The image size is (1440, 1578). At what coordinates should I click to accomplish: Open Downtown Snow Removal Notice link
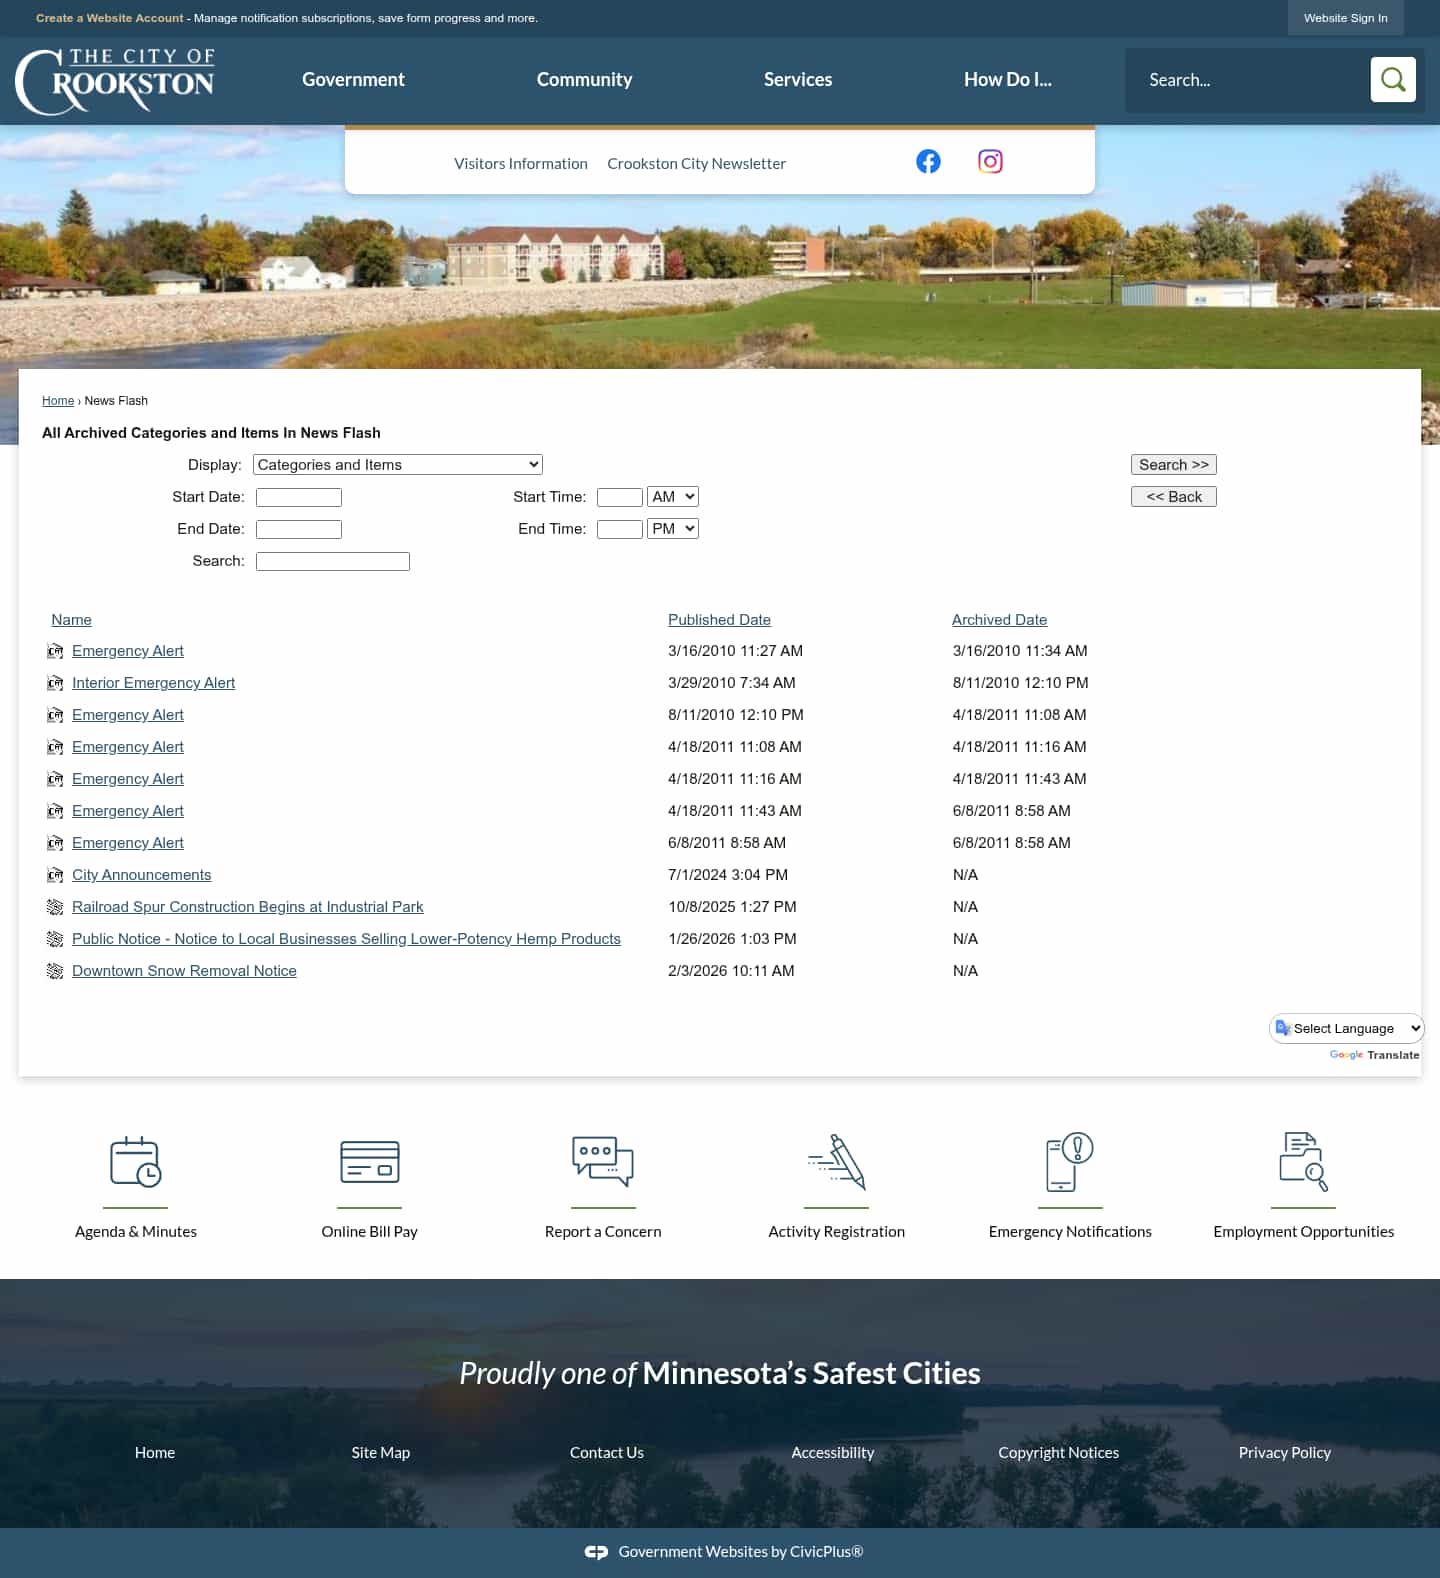[x=184, y=971]
